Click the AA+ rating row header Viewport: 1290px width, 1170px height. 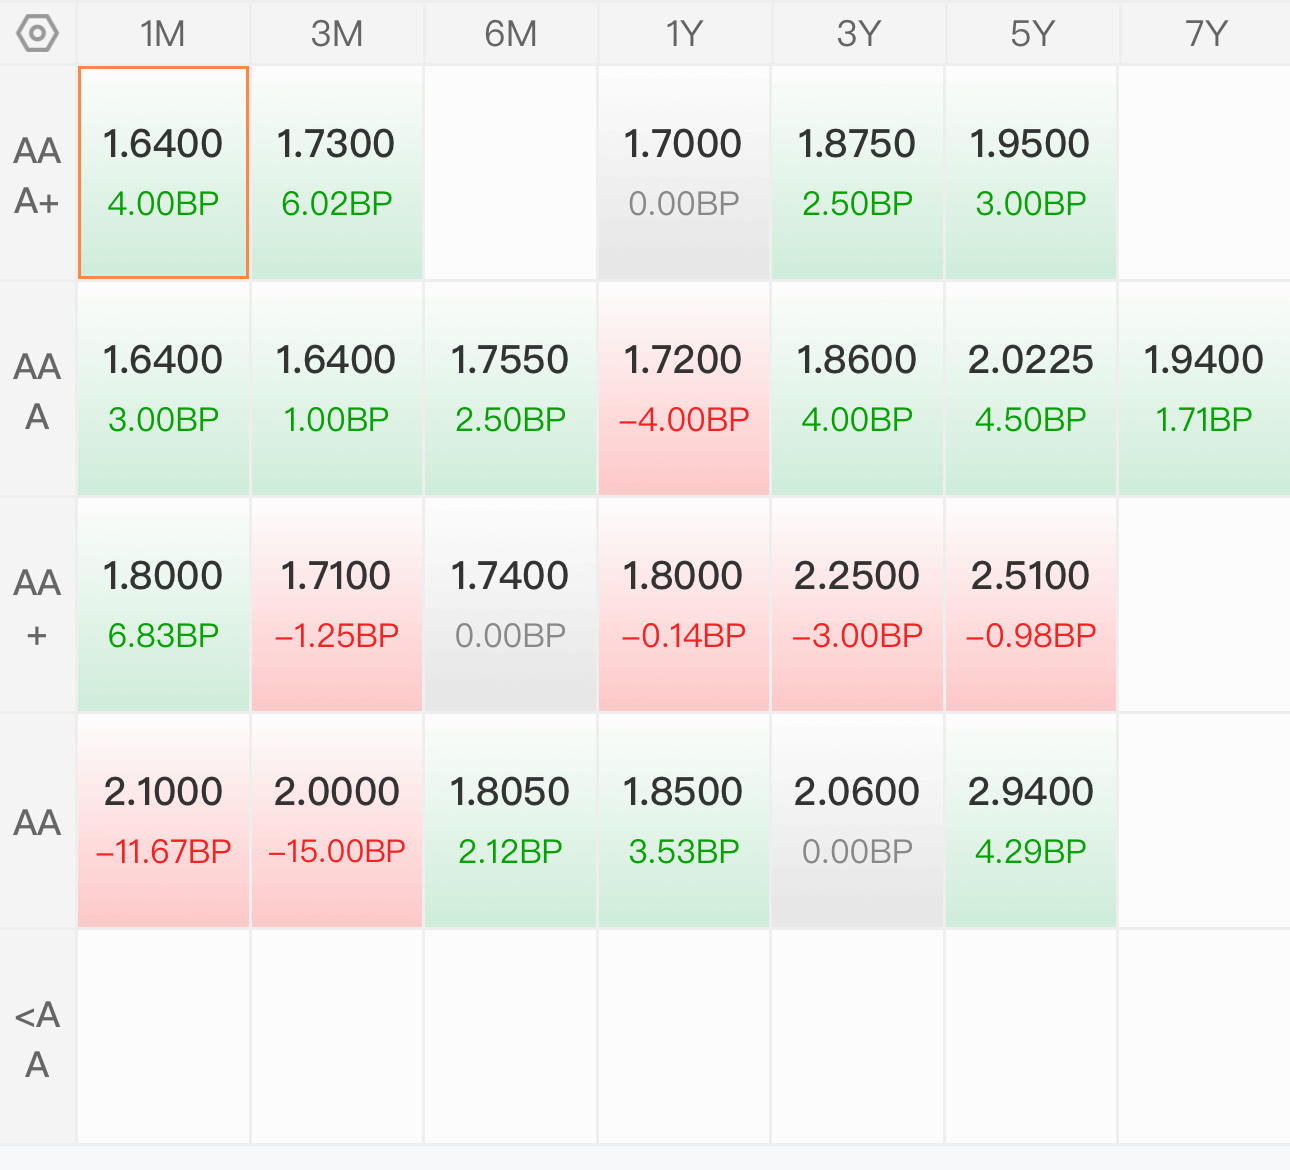[38, 606]
